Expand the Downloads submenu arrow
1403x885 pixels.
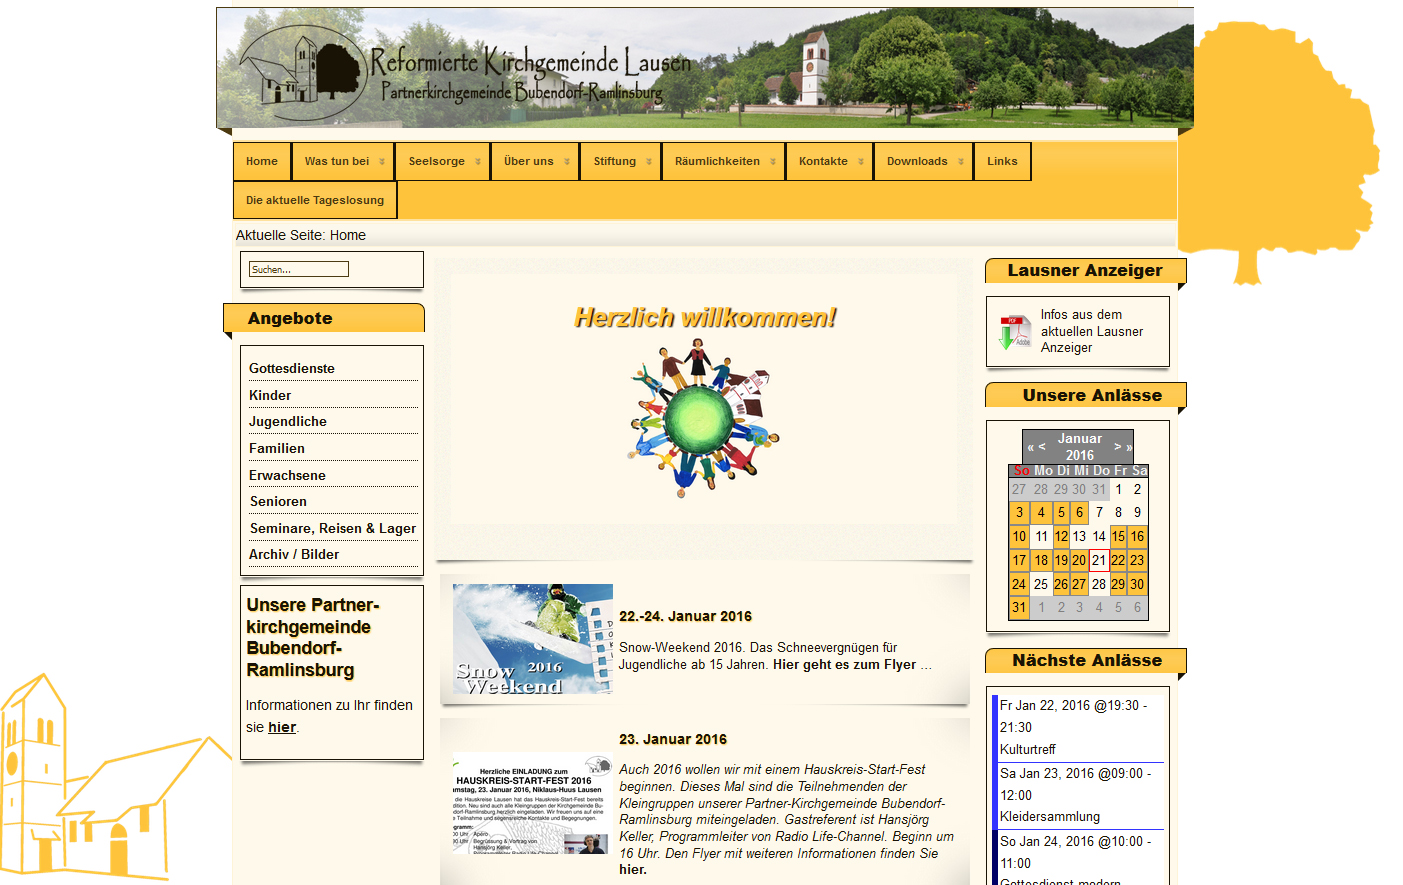960,162
